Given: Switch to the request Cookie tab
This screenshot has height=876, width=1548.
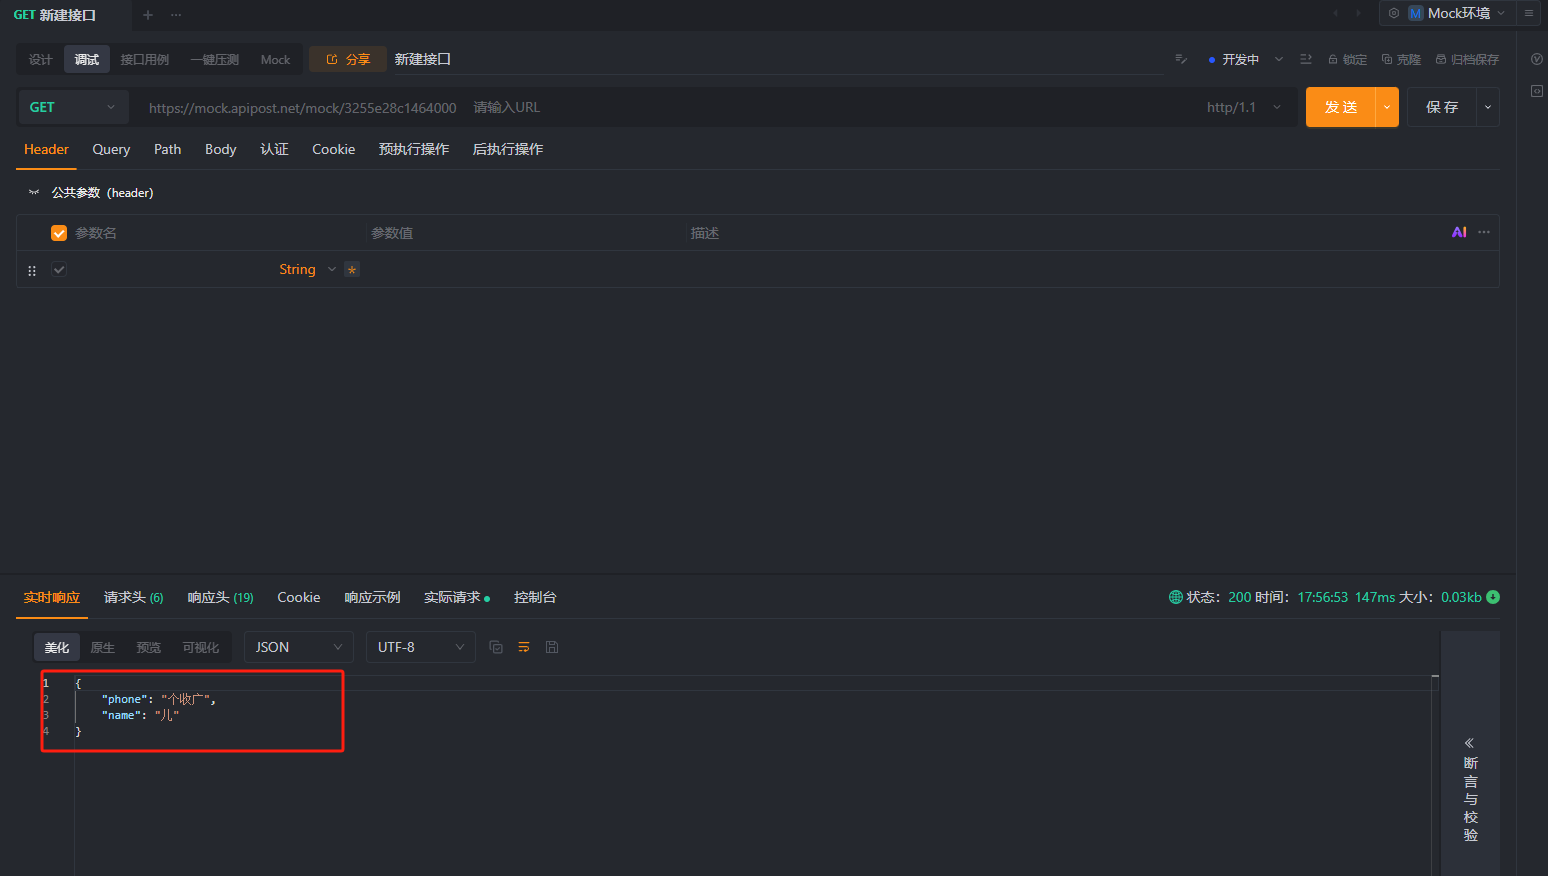Looking at the screenshot, I should (x=333, y=149).
